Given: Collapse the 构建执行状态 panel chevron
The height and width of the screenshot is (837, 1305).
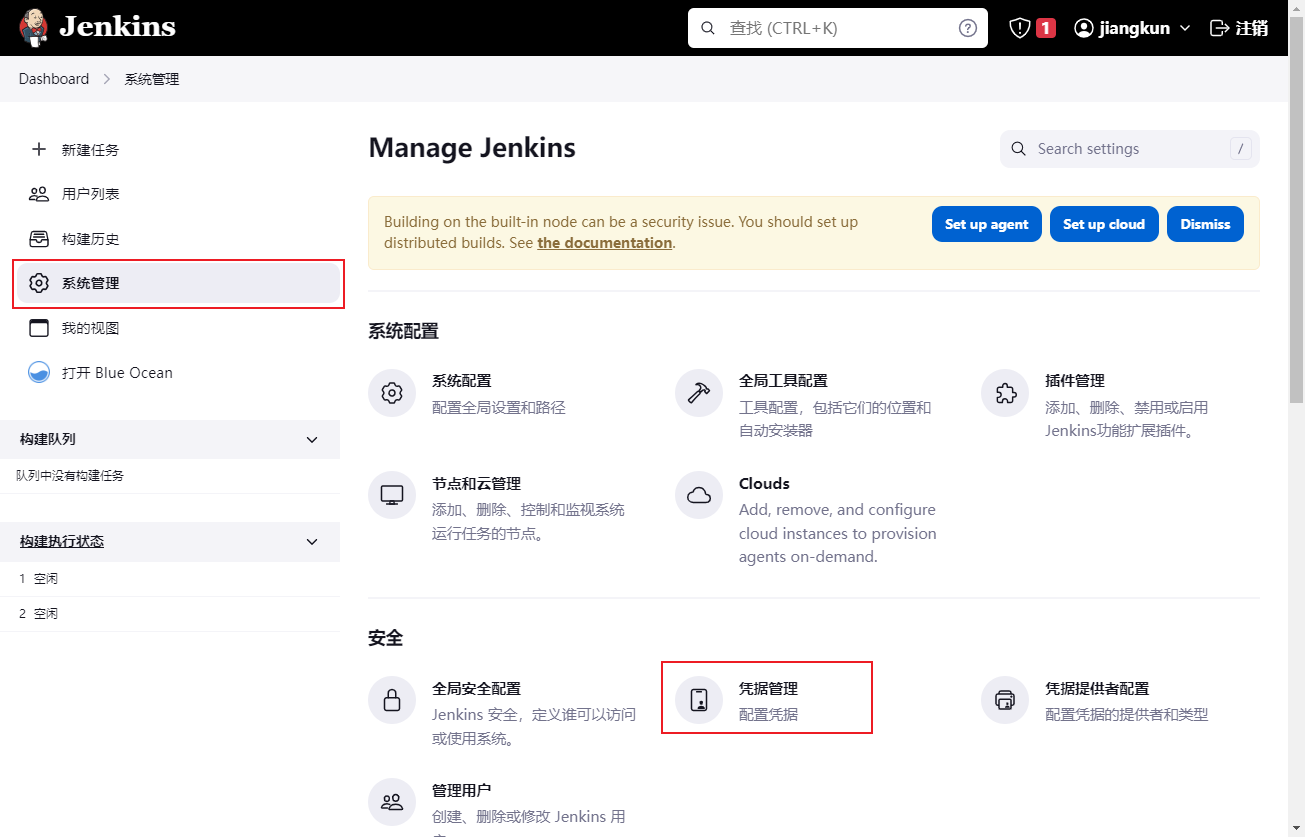Looking at the screenshot, I should click(x=312, y=542).
